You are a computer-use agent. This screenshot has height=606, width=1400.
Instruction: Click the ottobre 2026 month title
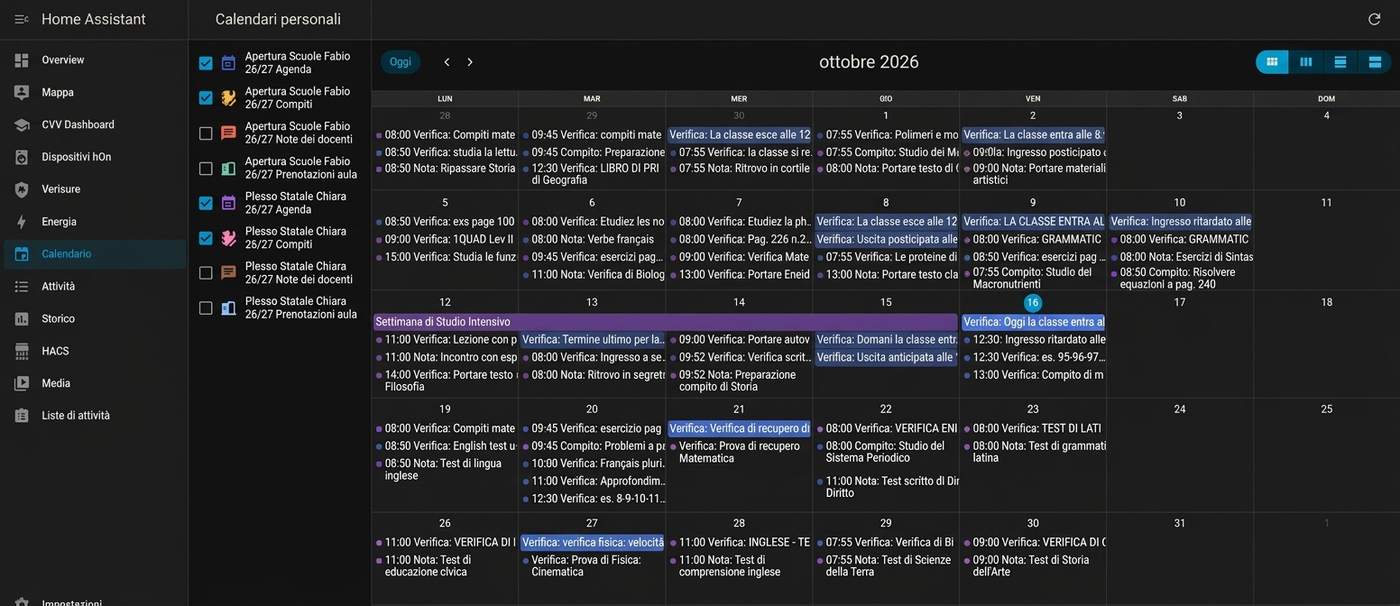coord(869,62)
